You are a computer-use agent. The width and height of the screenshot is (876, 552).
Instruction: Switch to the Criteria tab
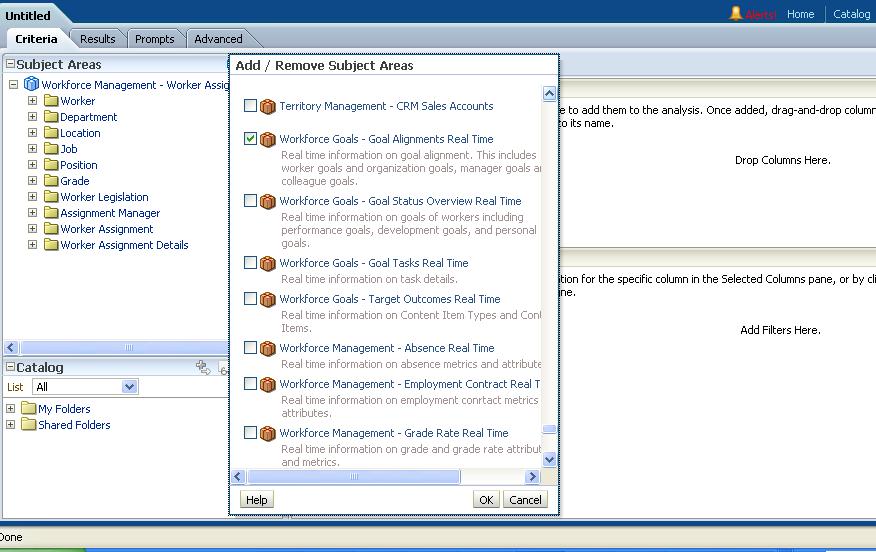click(36, 39)
